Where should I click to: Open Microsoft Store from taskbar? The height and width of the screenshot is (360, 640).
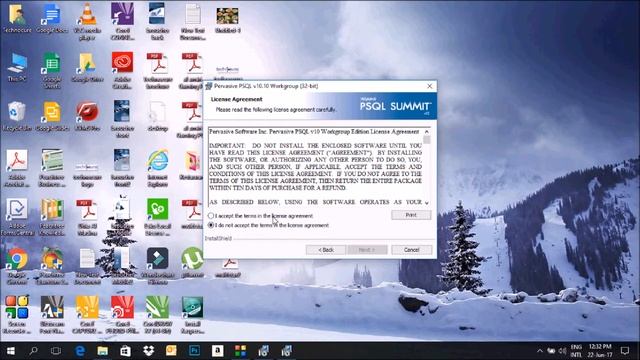pos(125,351)
